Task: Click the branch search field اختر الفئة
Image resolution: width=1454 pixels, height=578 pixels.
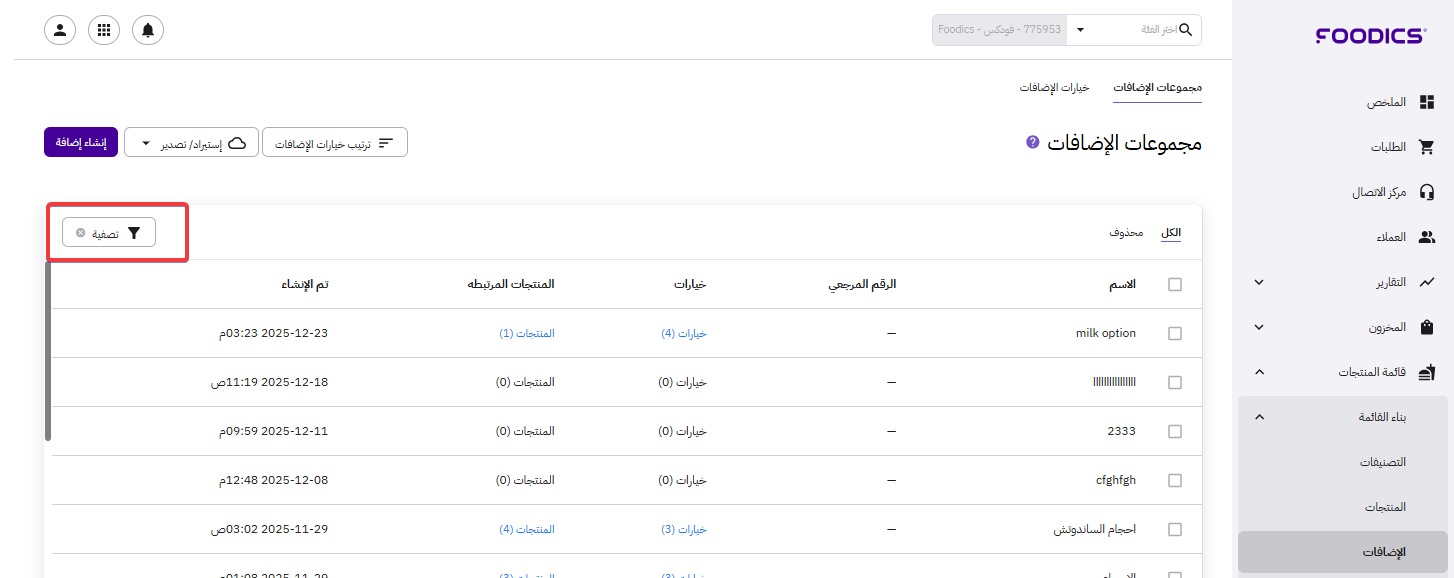Action: (x=1135, y=30)
